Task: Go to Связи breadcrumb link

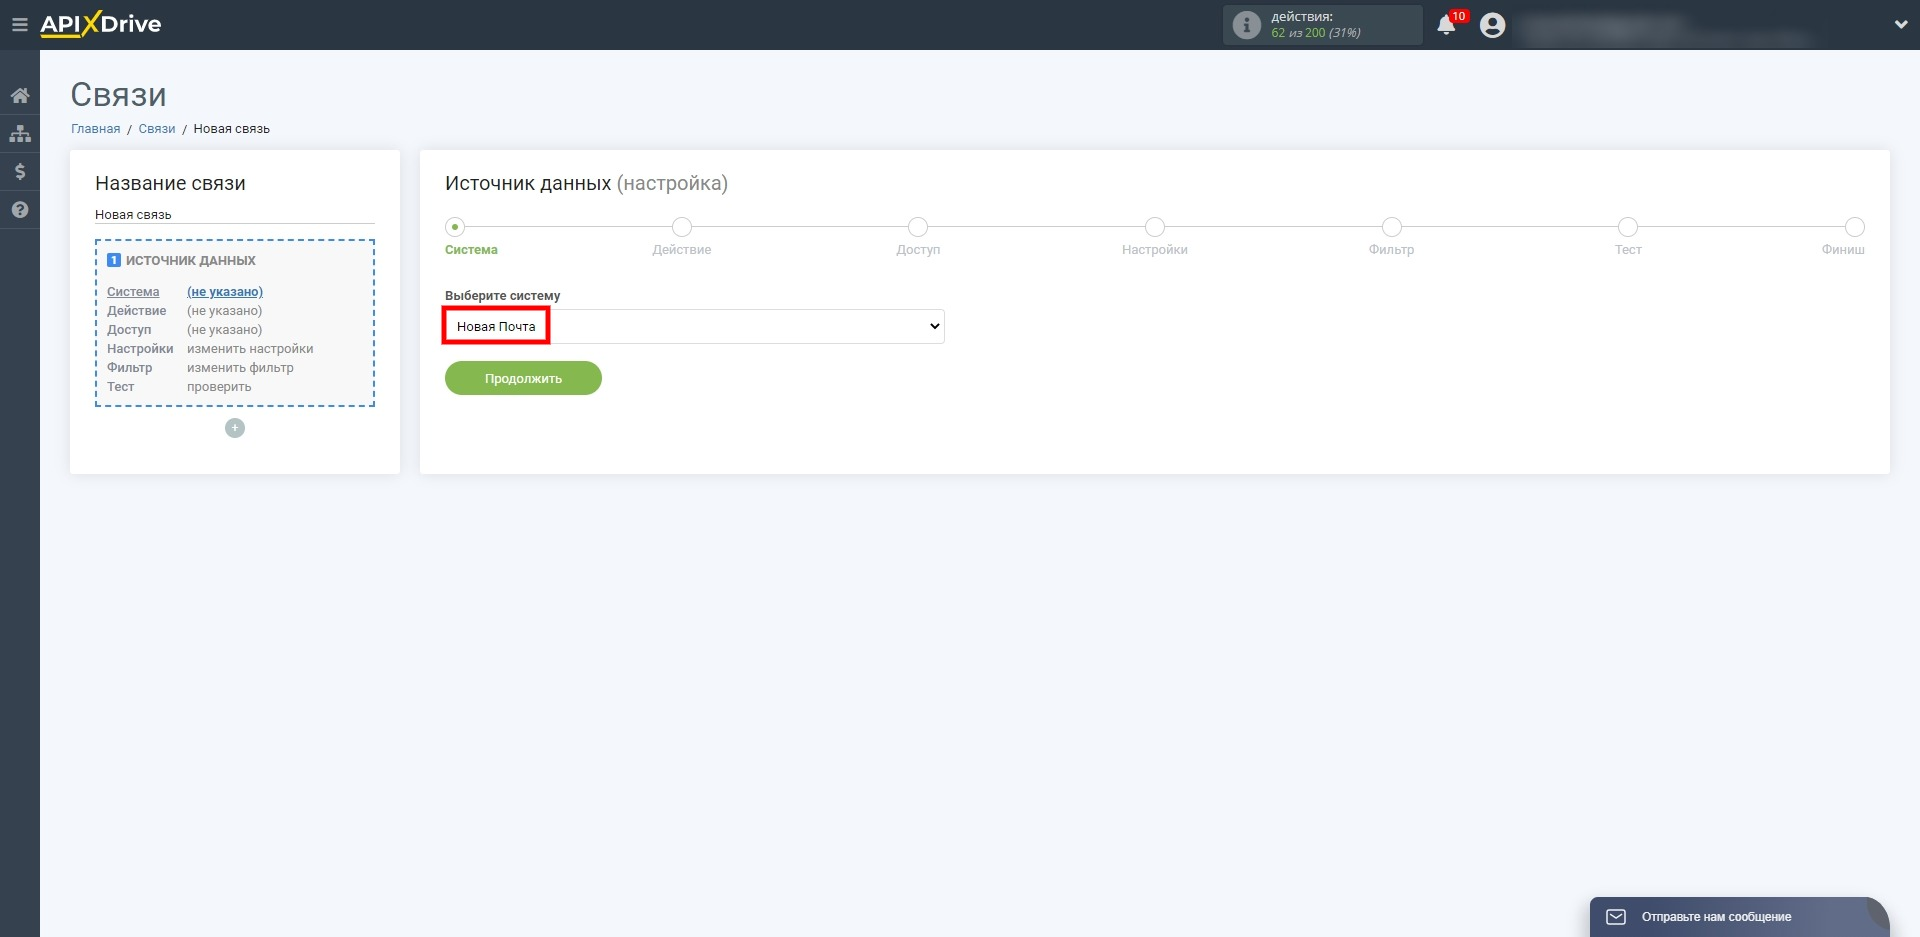Action: click(x=157, y=129)
